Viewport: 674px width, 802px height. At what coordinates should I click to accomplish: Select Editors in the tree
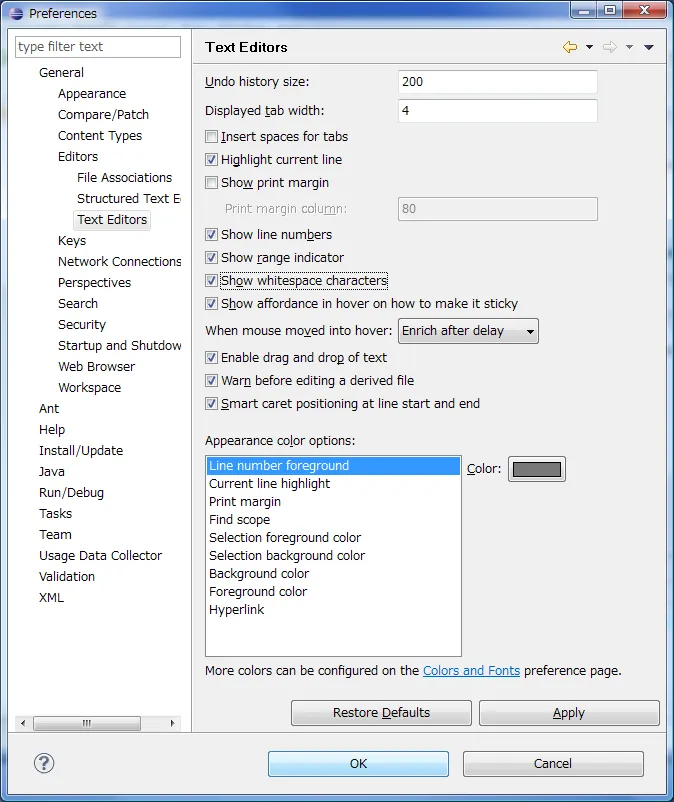(78, 157)
